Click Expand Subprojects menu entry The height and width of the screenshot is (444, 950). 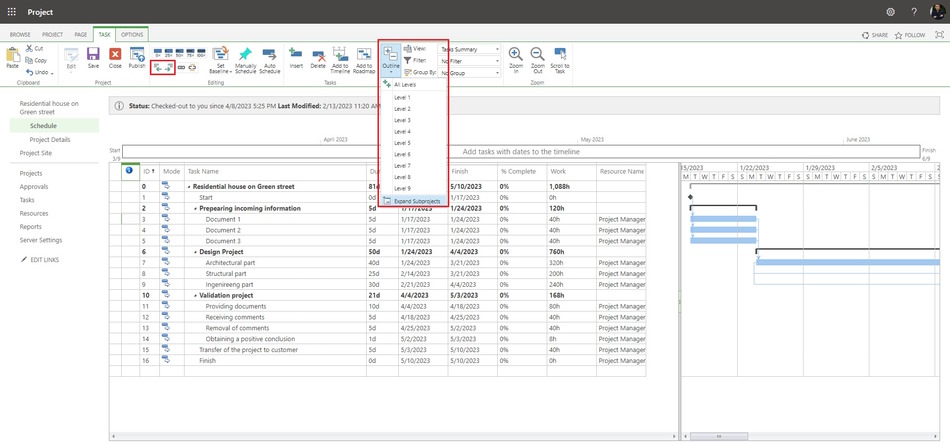coord(414,200)
